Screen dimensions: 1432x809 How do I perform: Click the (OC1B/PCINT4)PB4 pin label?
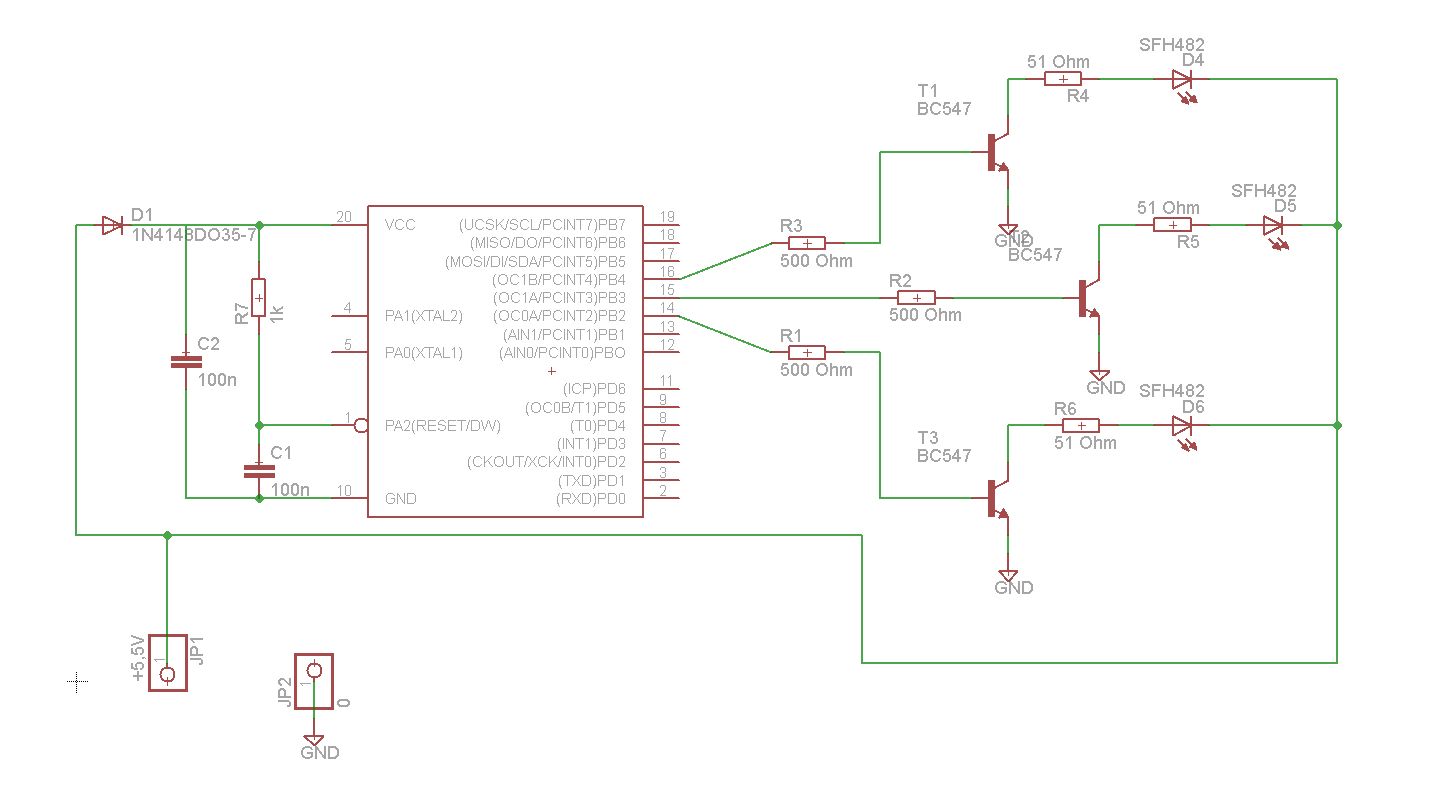(559, 279)
